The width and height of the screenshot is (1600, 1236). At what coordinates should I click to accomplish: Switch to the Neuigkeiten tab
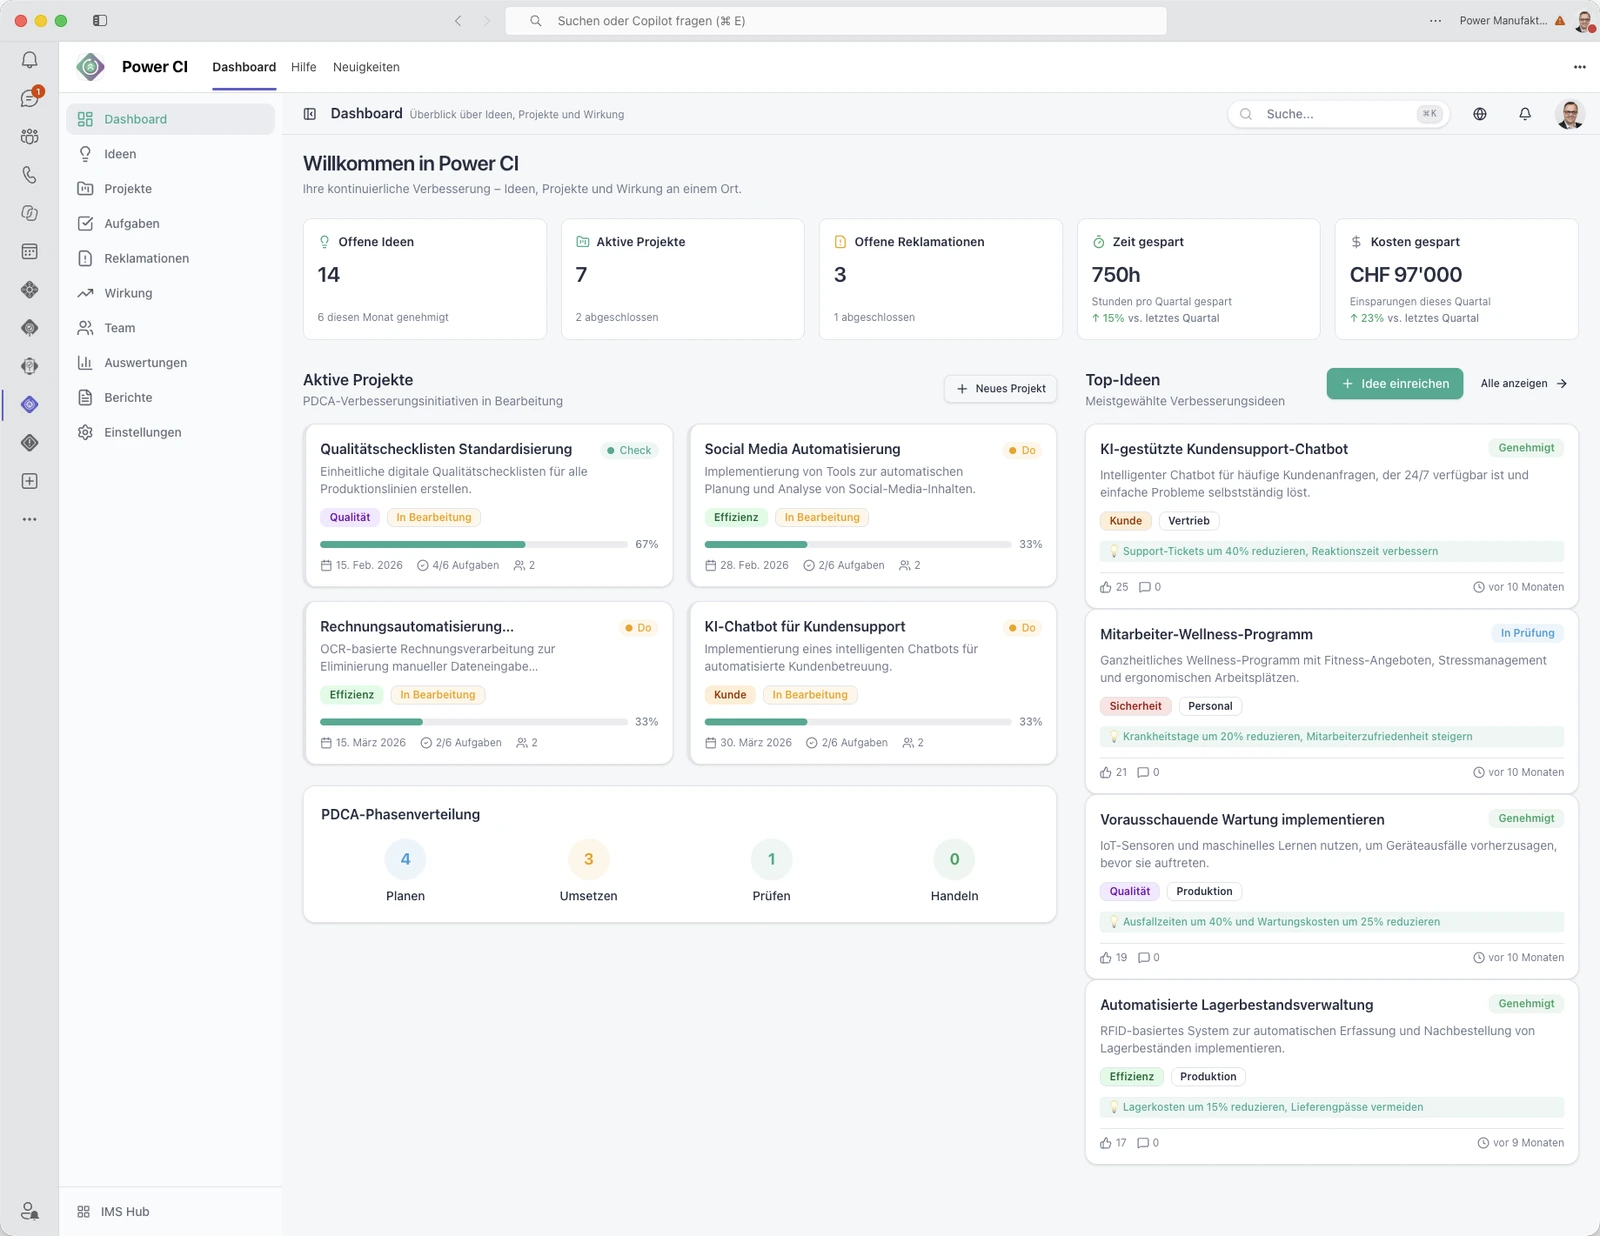366,67
